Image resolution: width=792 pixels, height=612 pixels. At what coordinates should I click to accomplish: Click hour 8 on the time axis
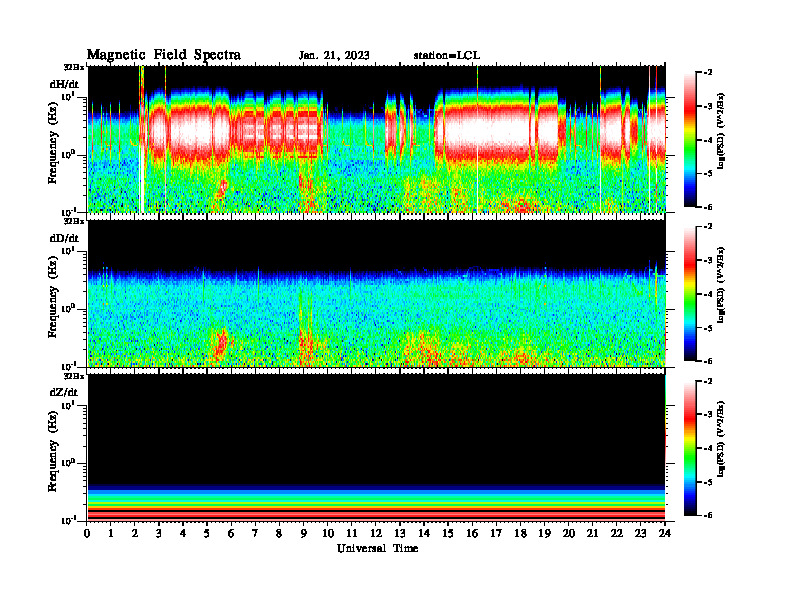tap(279, 533)
